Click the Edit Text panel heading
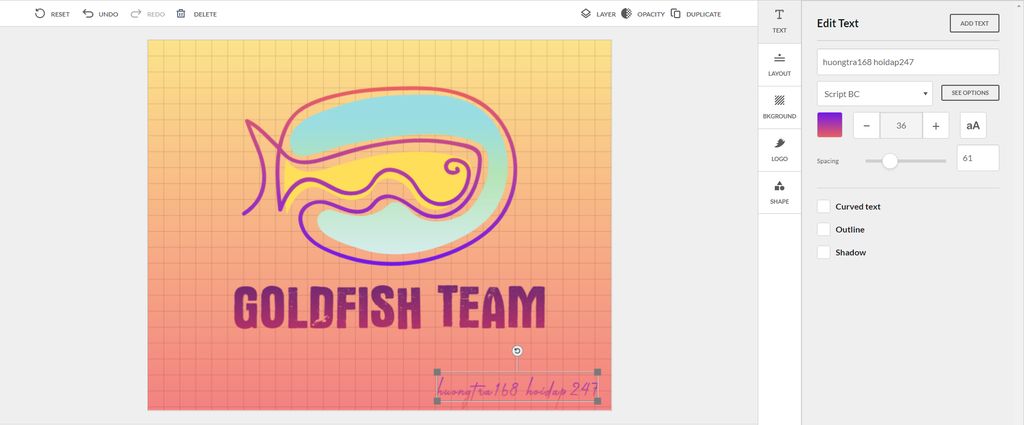Screen dimensions: 1024x425 pyautogui.click(x=838, y=24)
